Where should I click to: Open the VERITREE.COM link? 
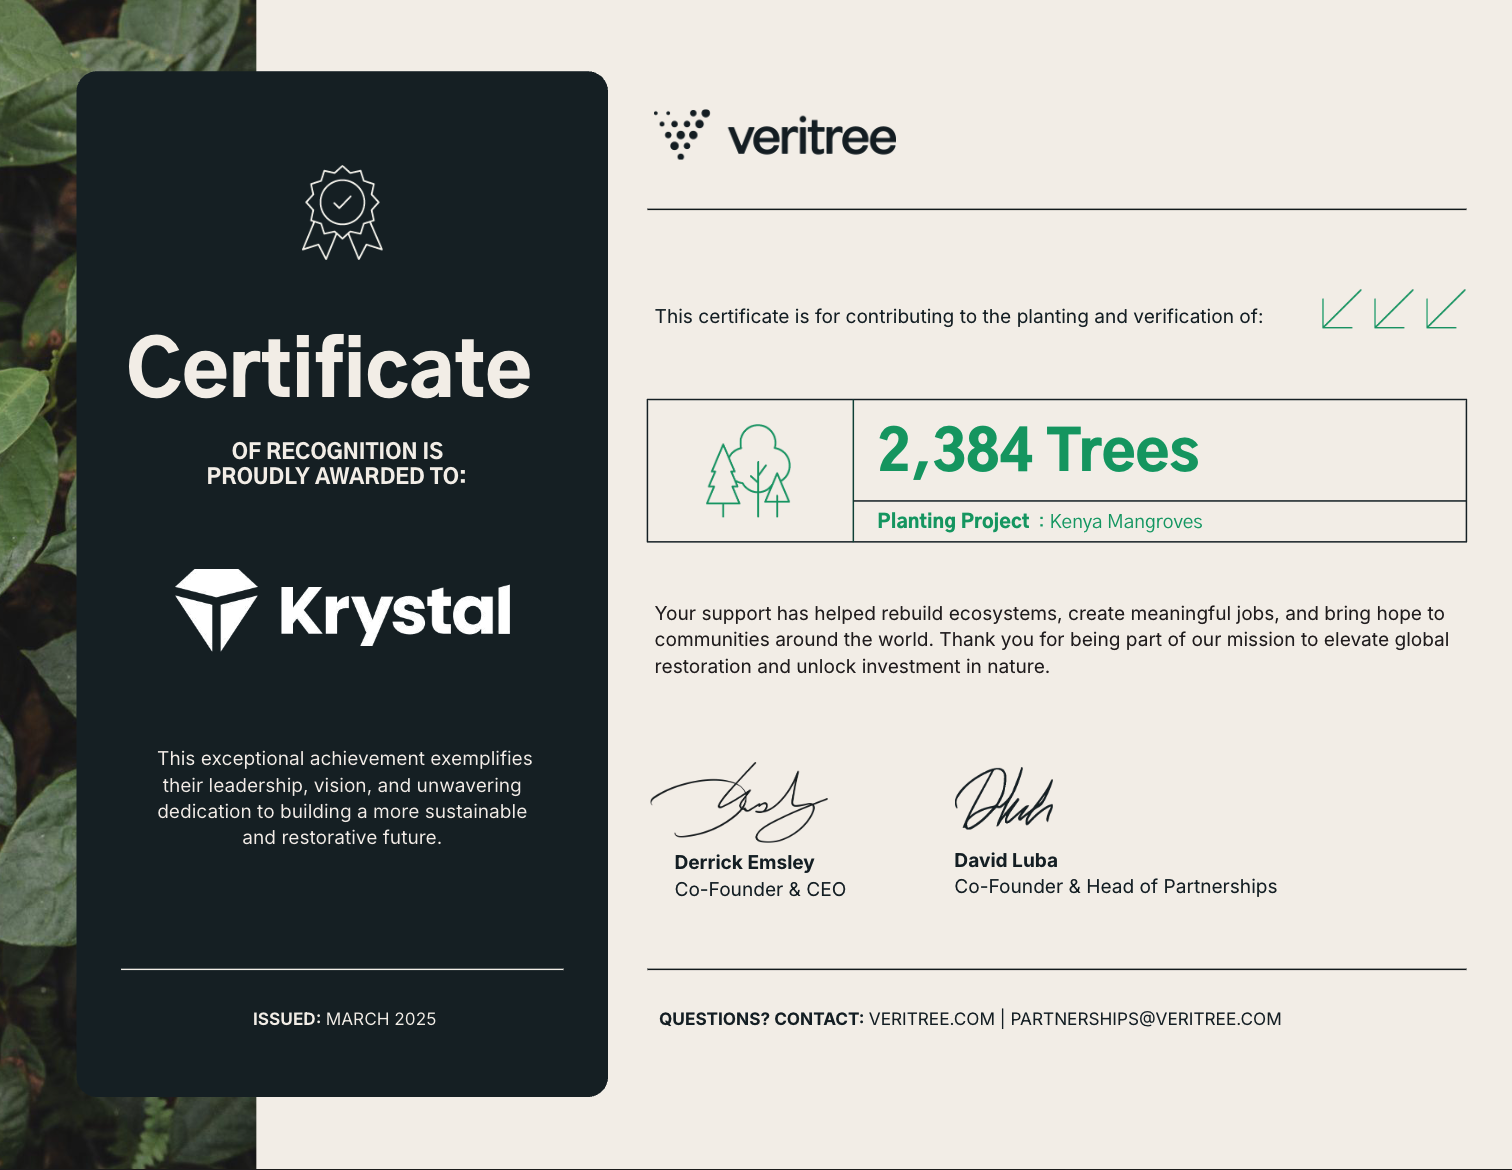(932, 1019)
